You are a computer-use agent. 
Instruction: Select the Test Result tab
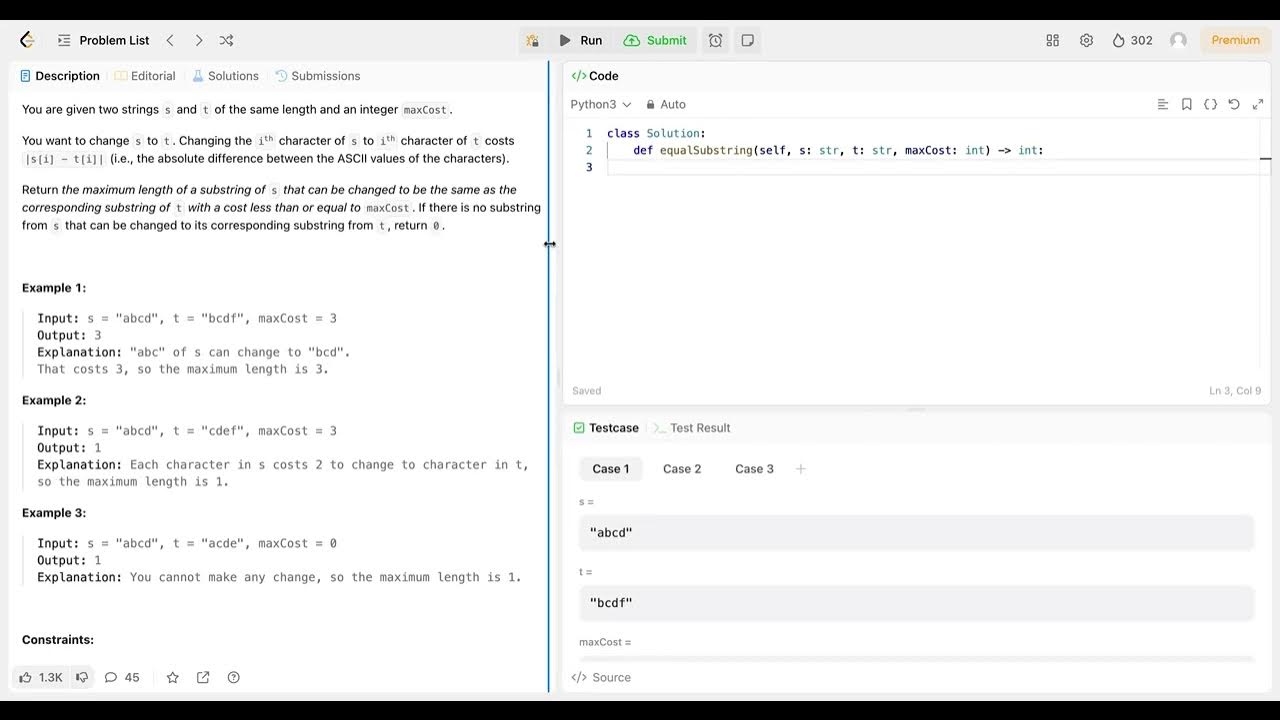[x=691, y=428]
